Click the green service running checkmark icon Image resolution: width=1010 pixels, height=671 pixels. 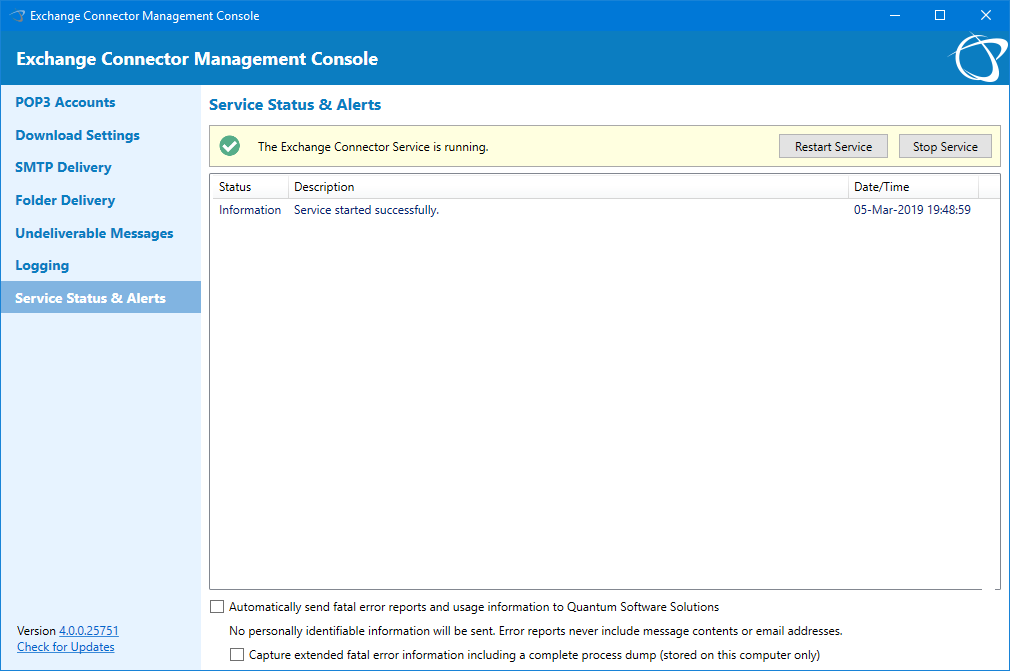point(230,147)
